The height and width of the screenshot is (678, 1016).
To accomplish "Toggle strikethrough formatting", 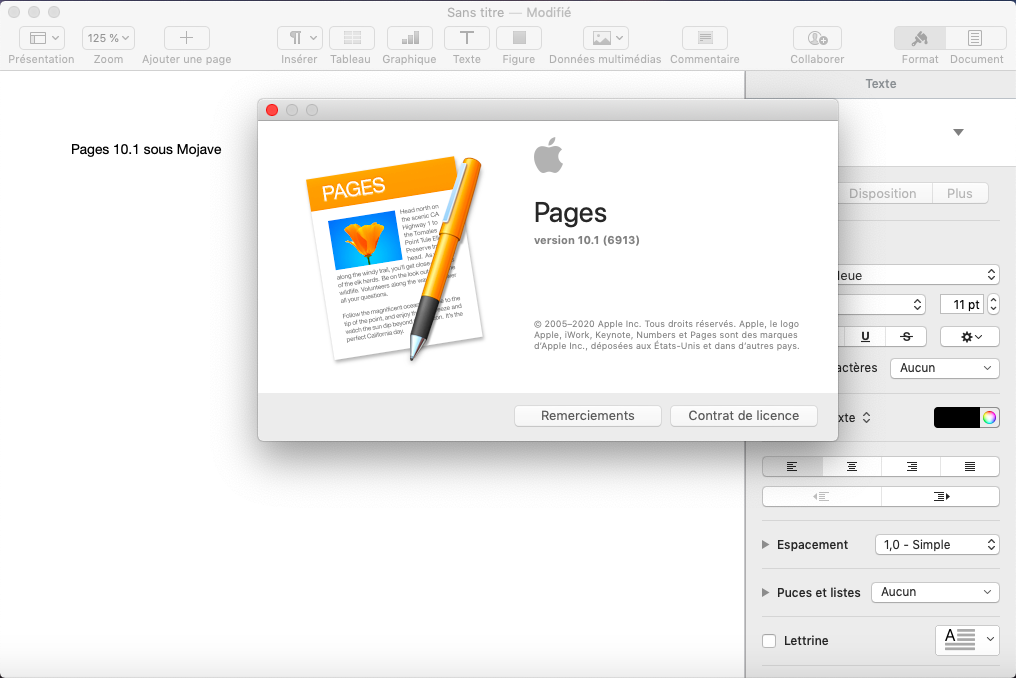I will 906,336.
